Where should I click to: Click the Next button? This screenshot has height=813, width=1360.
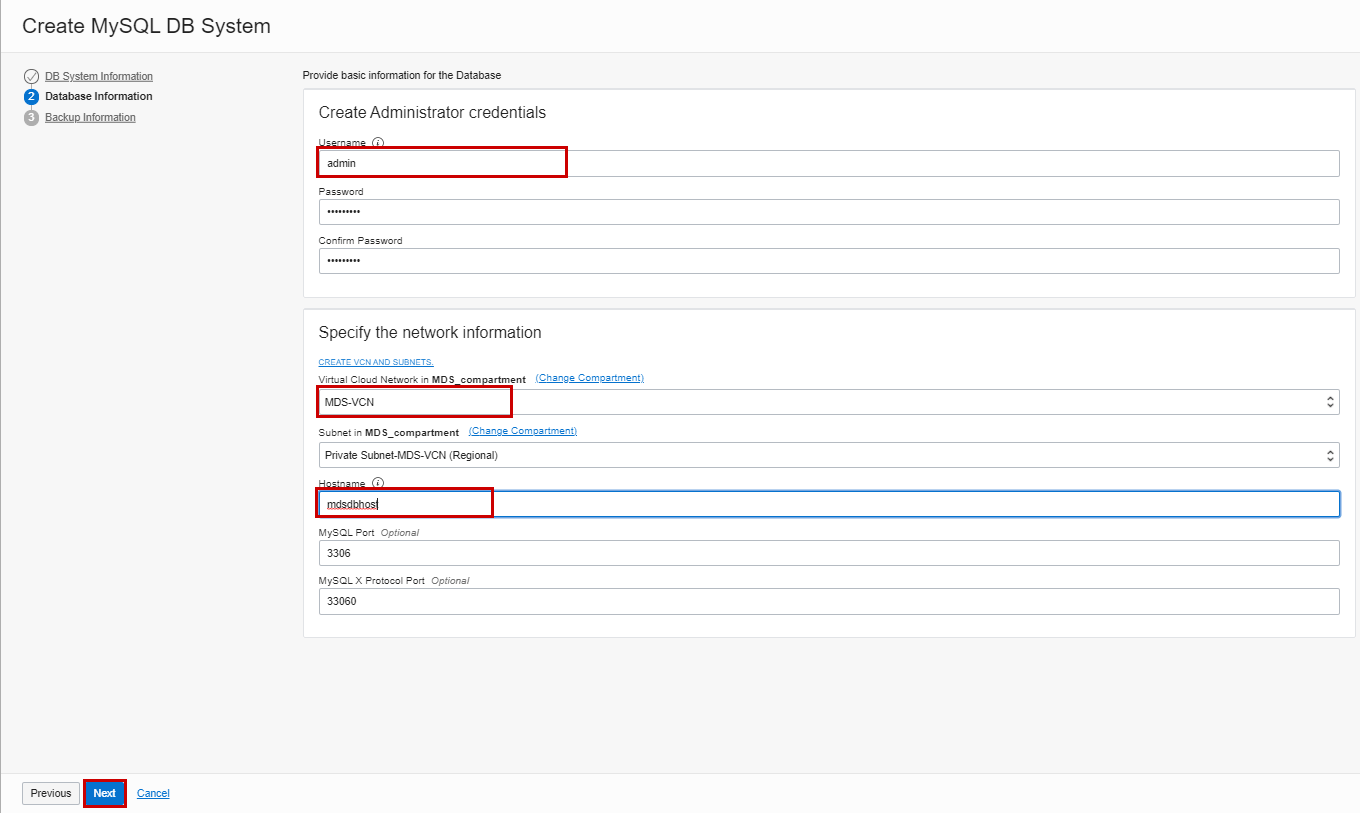pos(104,792)
